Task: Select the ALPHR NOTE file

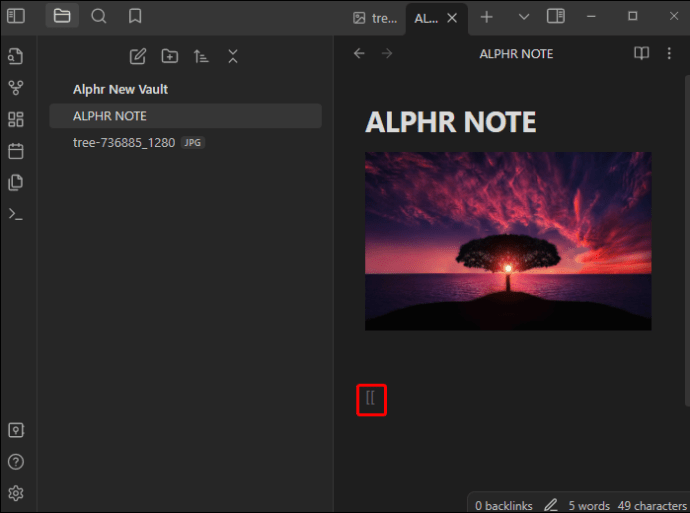Action: pos(185,116)
